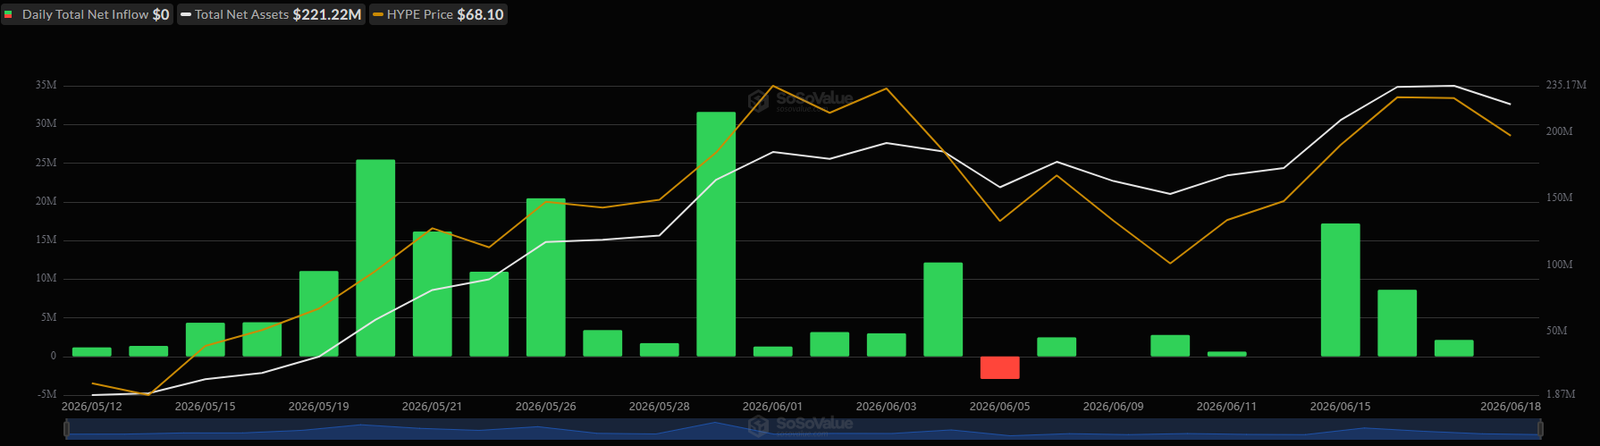Viewport: 1600px width, 446px height.
Task: Click the 2026/05/28 date label
Action: pyautogui.click(x=659, y=407)
